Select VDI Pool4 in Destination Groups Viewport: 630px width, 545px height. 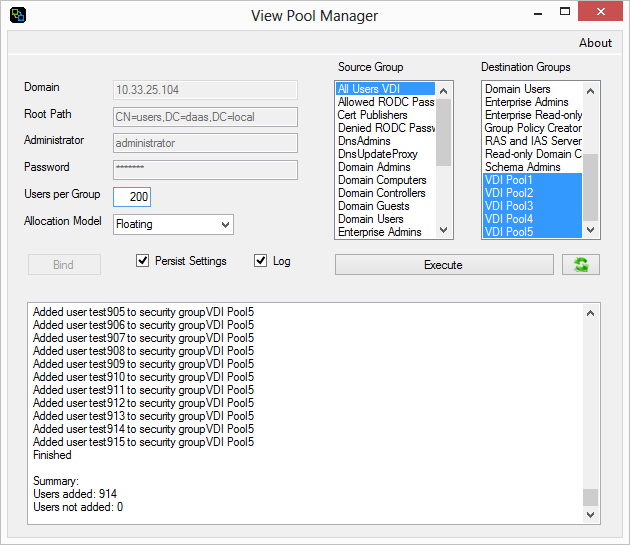pos(532,219)
